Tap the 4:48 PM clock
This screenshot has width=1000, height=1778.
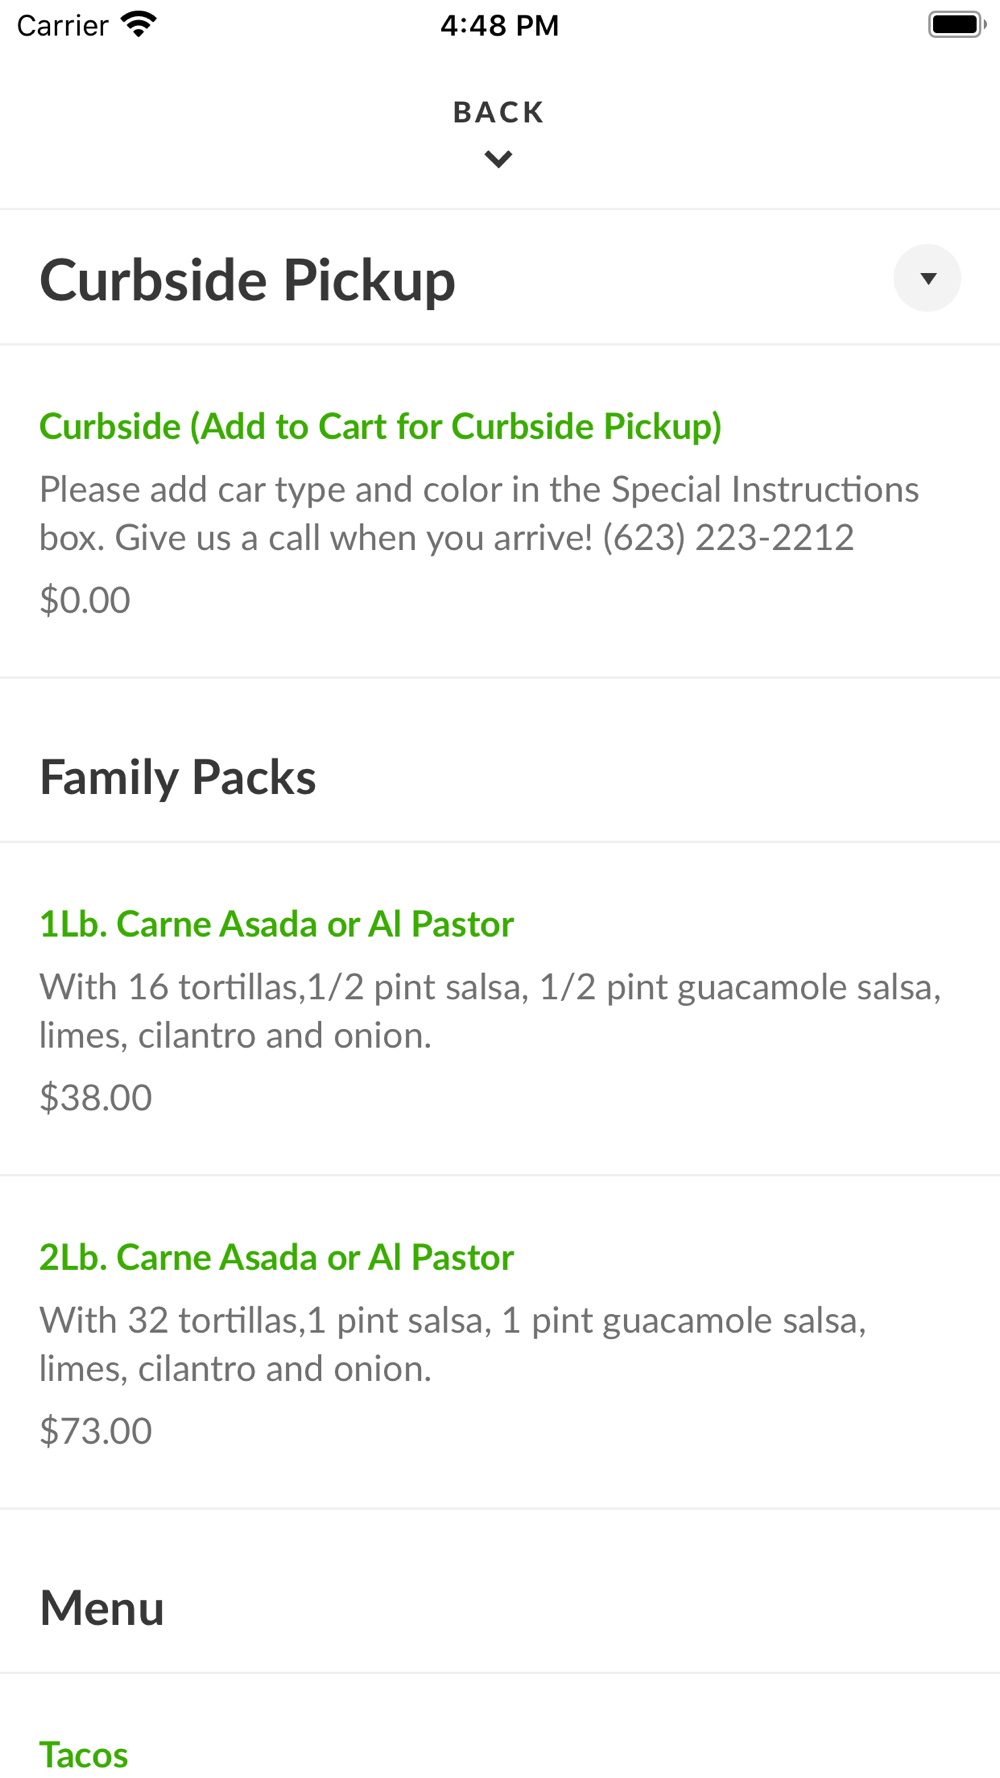click(499, 25)
